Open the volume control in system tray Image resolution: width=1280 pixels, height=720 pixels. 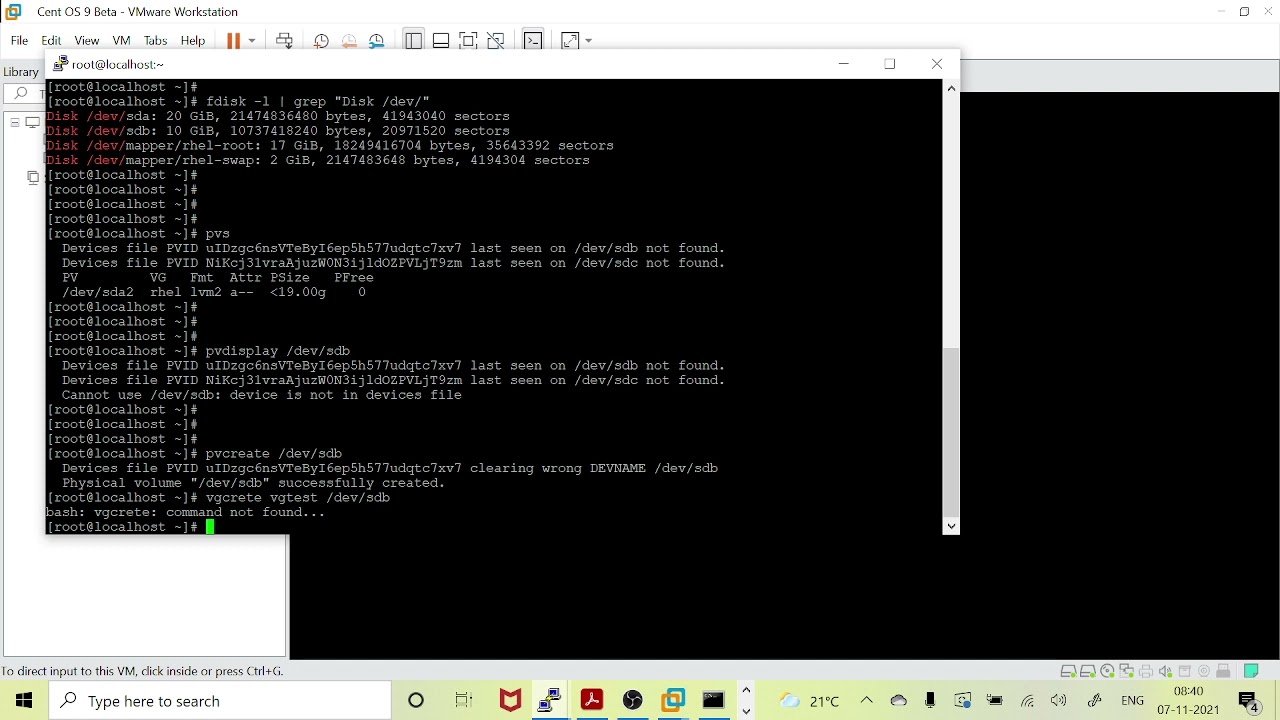[1060, 701]
